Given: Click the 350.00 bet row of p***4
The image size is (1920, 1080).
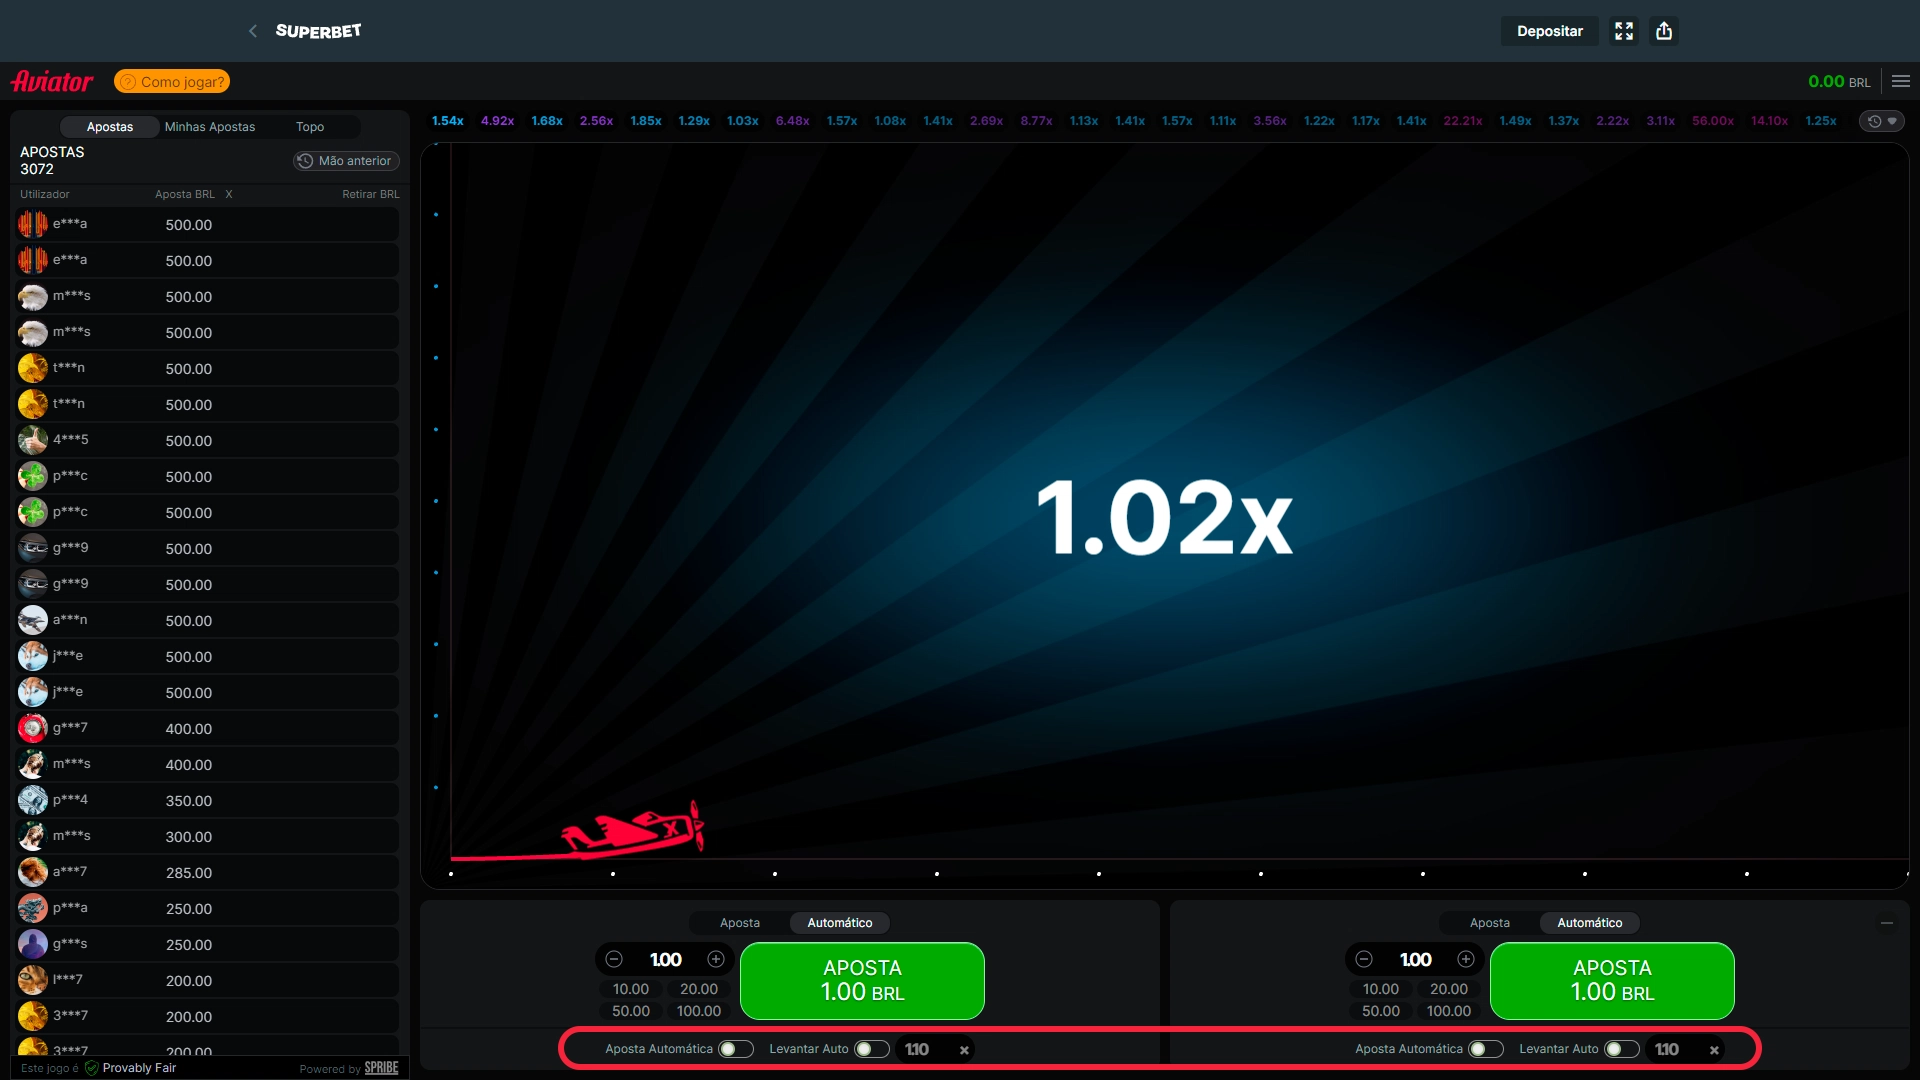Looking at the screenshot, I should click(x=208, y=801).
